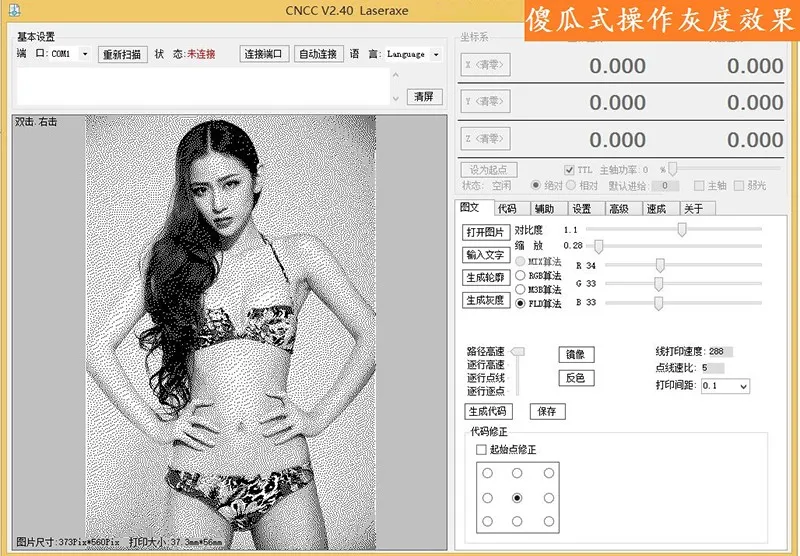Click the Z 清零 zero button
Image resolution: width=800 pixels, height=556 pixels.
click(485, 138)
